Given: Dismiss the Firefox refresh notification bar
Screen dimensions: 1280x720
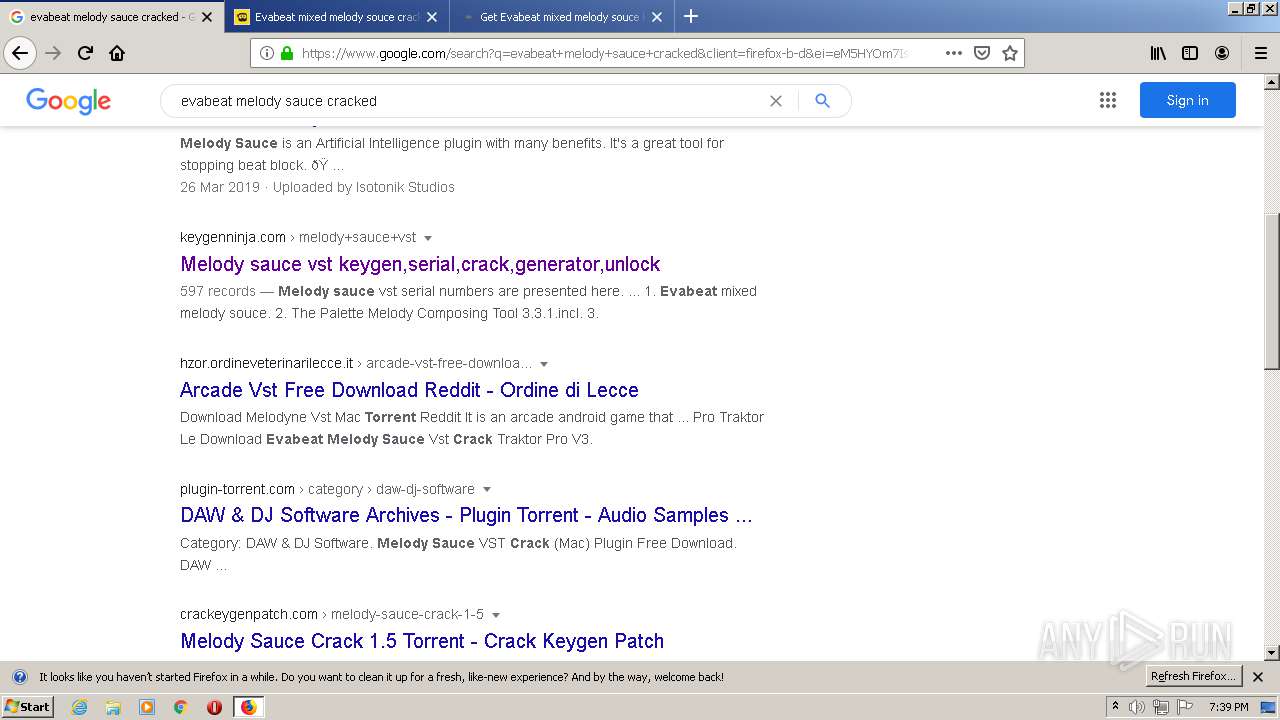Looking at the screenshot, I should pyautogui.click(x=1258, y=677).
